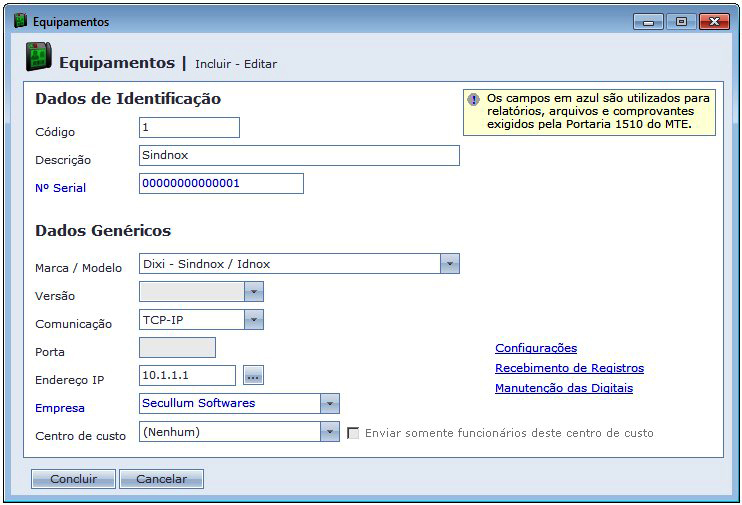Click the Centro de custo label
742x505 pixels.
(x=80, y=436)
